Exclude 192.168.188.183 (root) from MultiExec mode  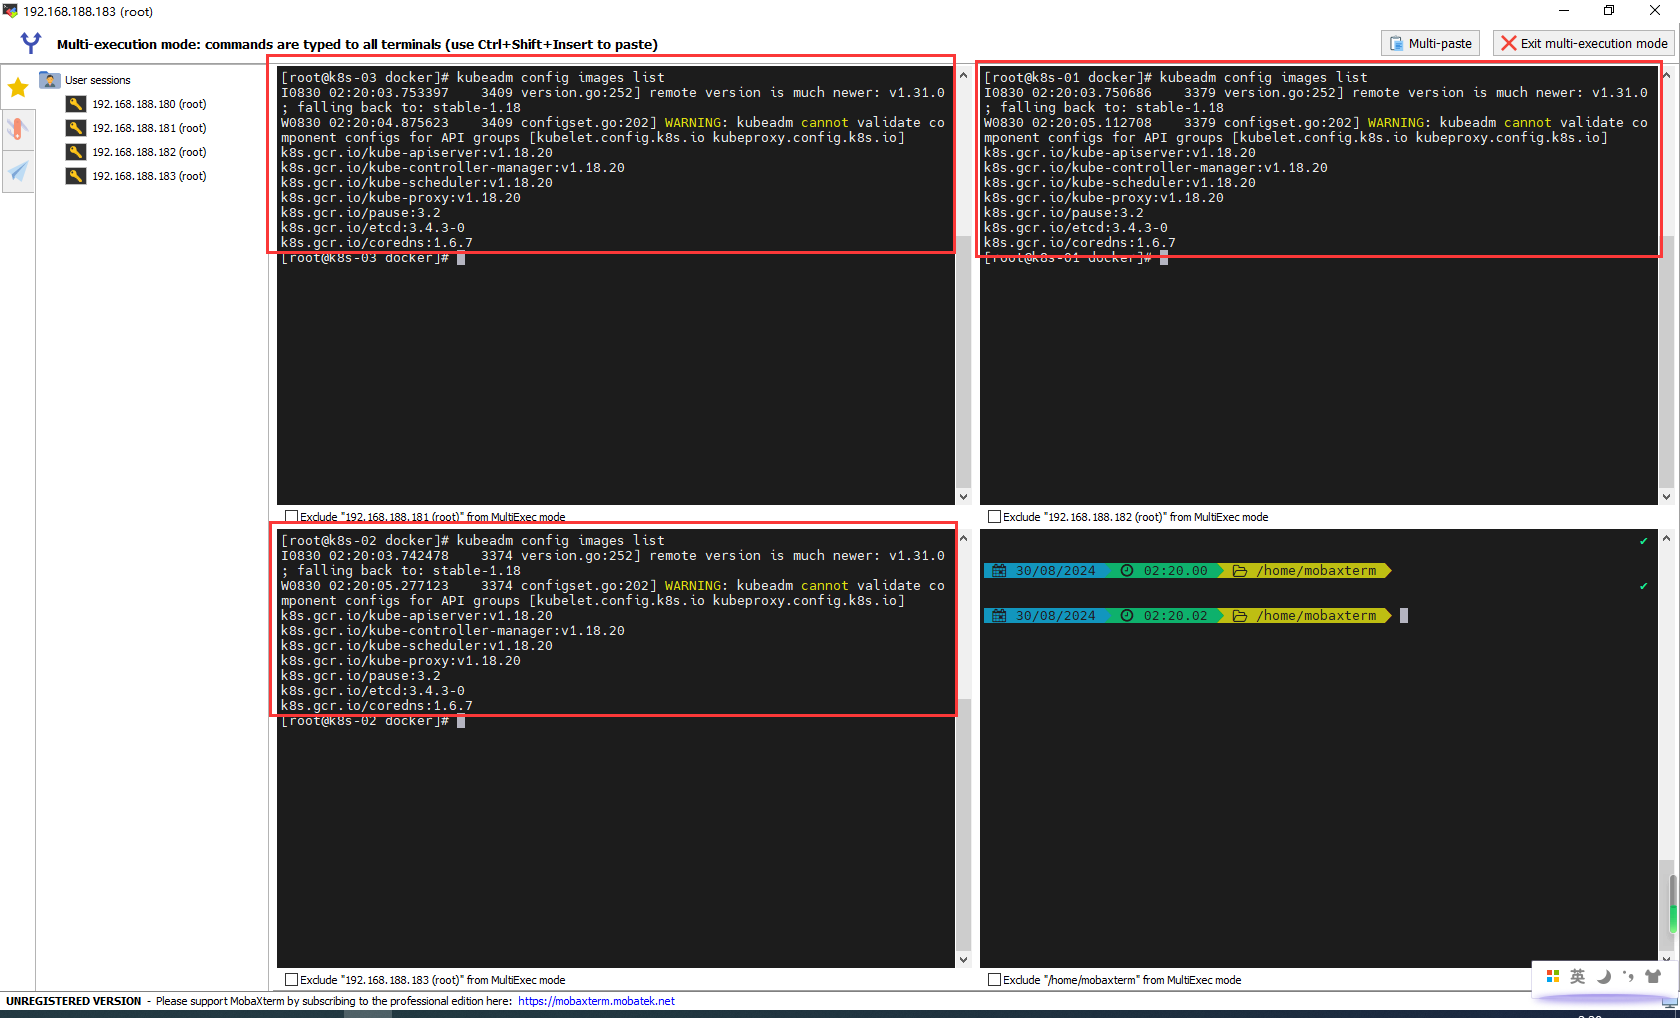292,980
